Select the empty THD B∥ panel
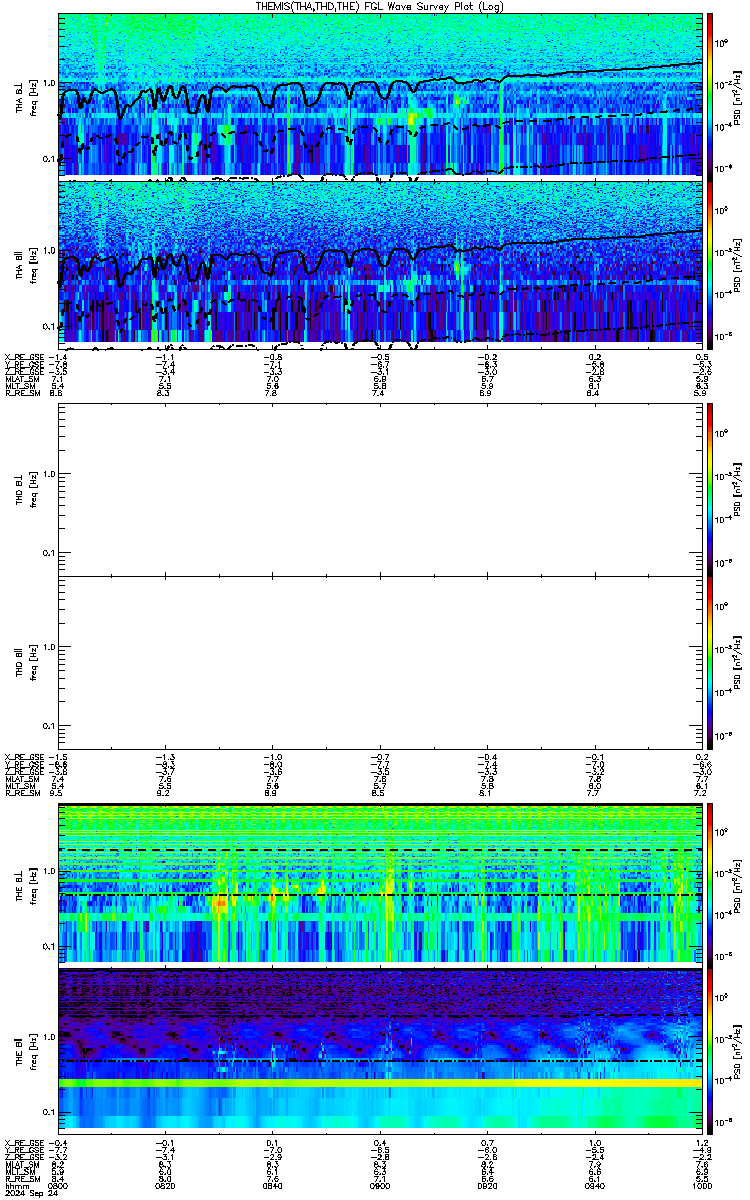The height and width of the screenshot is (1200, 750). tap(380, 662)
